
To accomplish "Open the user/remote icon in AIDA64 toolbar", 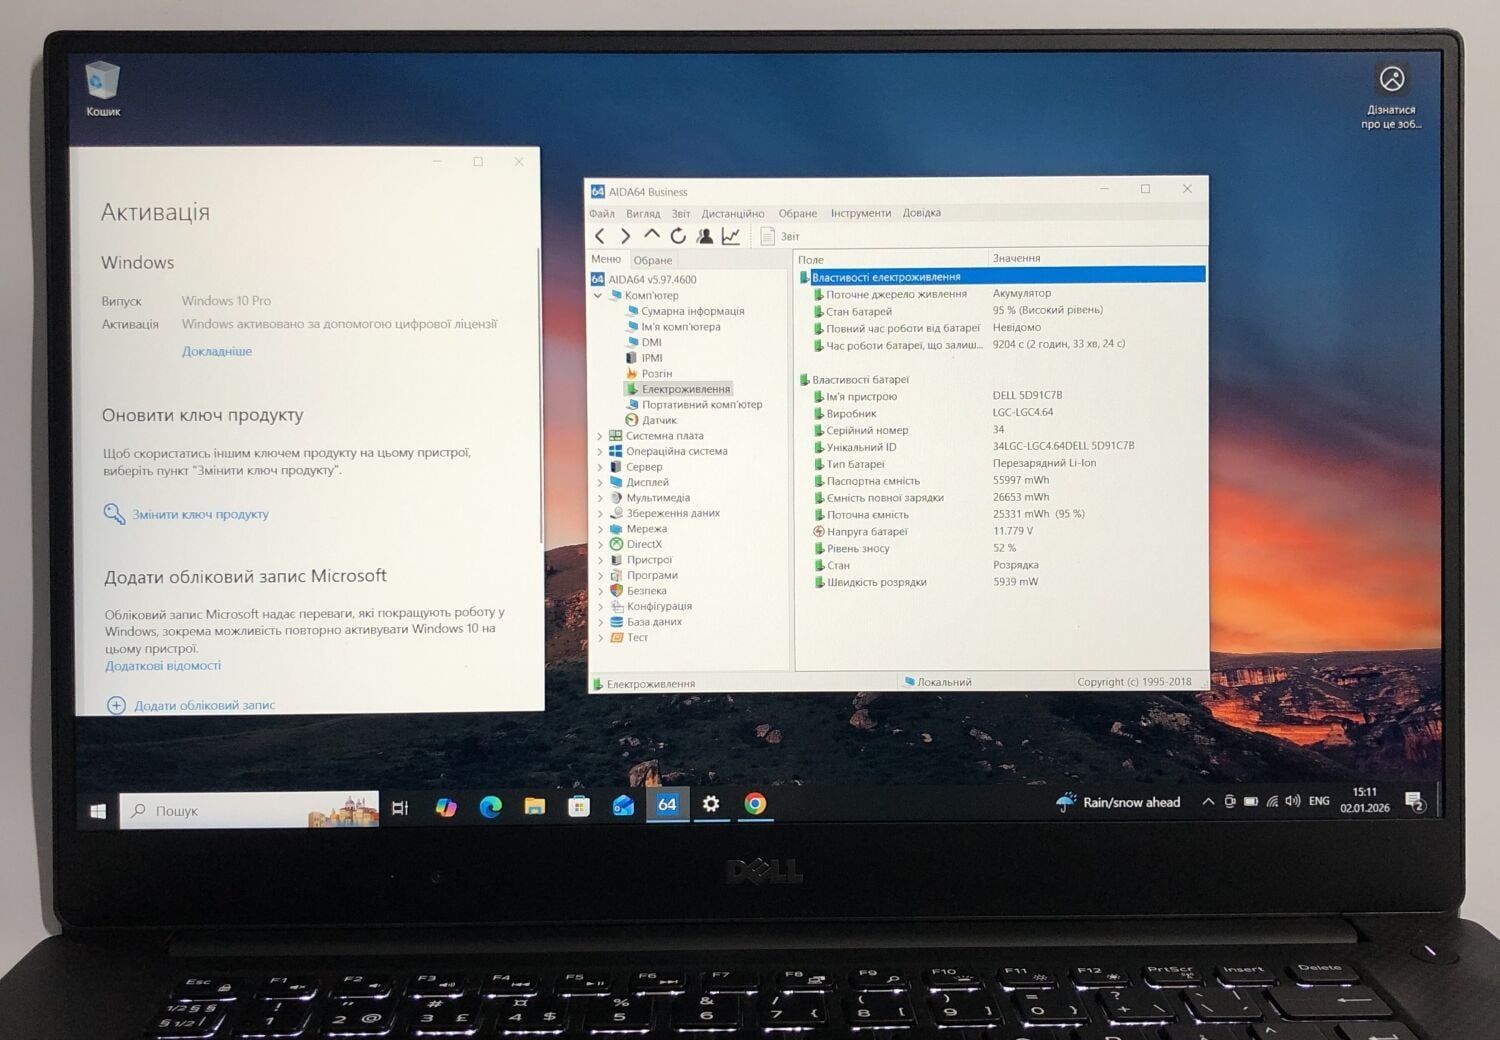I will 705,236.
